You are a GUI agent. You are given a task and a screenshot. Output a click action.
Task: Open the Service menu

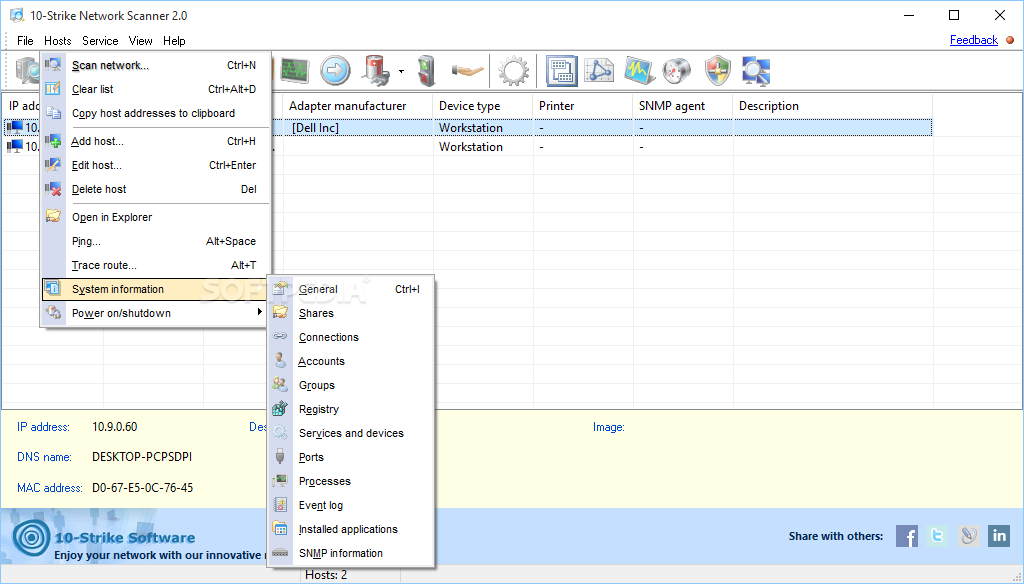100,41
